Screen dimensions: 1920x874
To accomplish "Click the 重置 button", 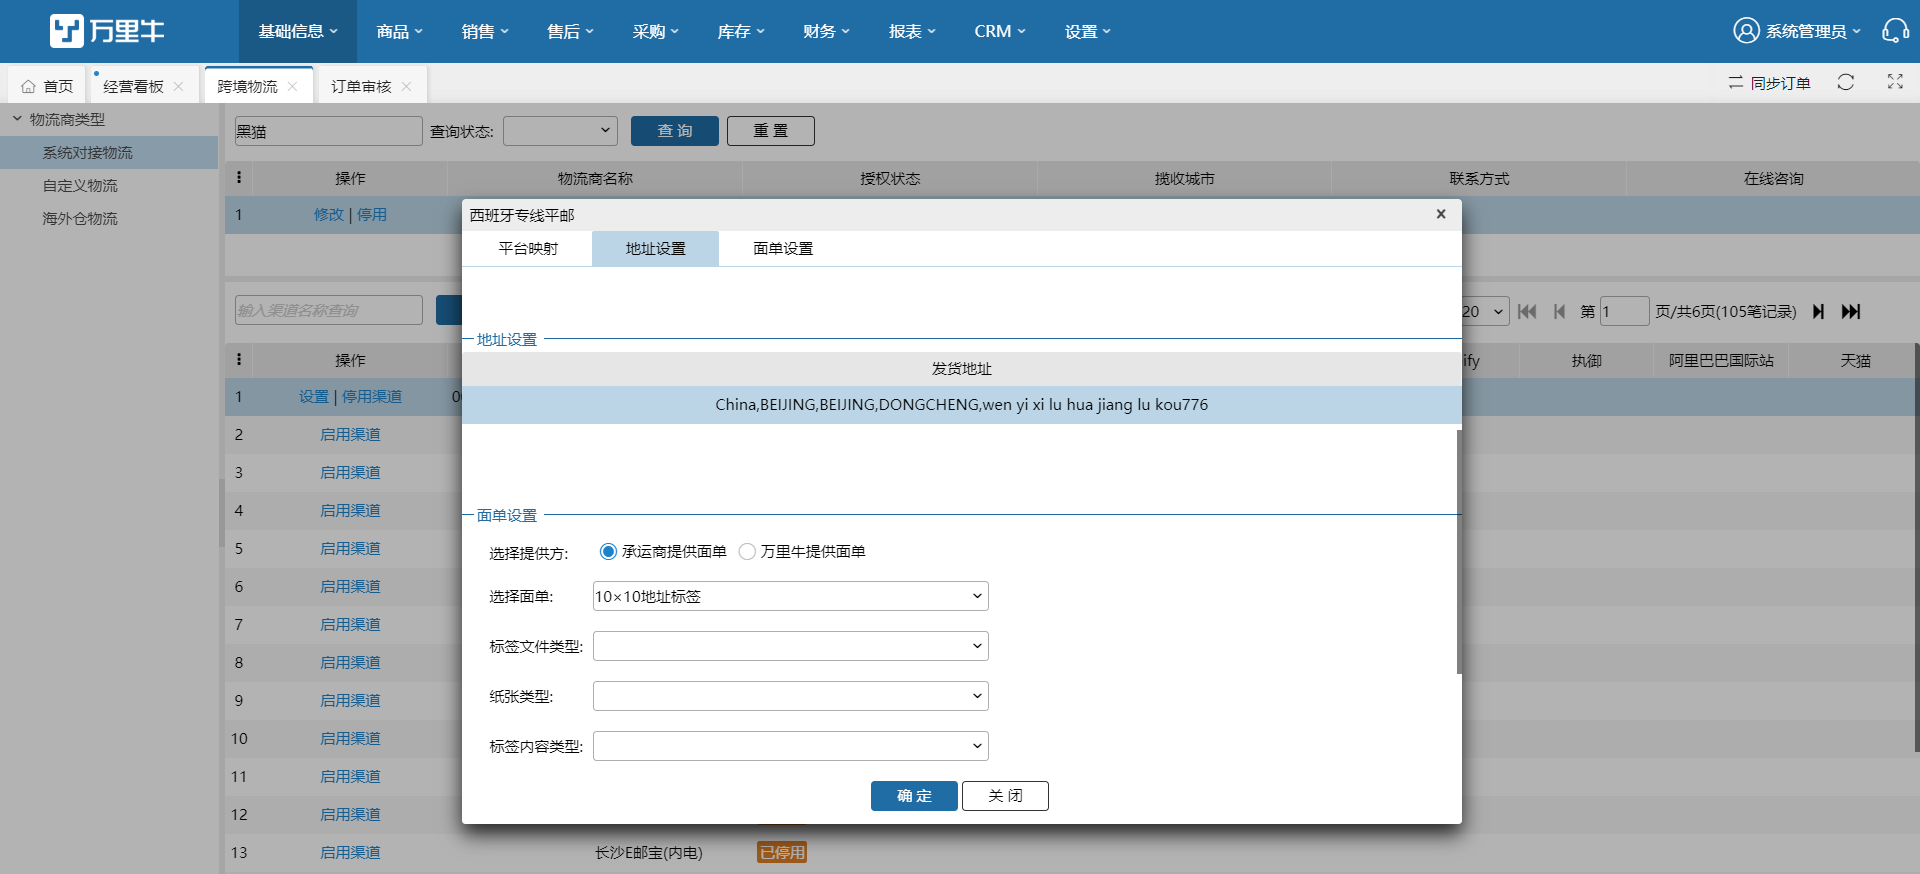I will [x=771, y=131].
